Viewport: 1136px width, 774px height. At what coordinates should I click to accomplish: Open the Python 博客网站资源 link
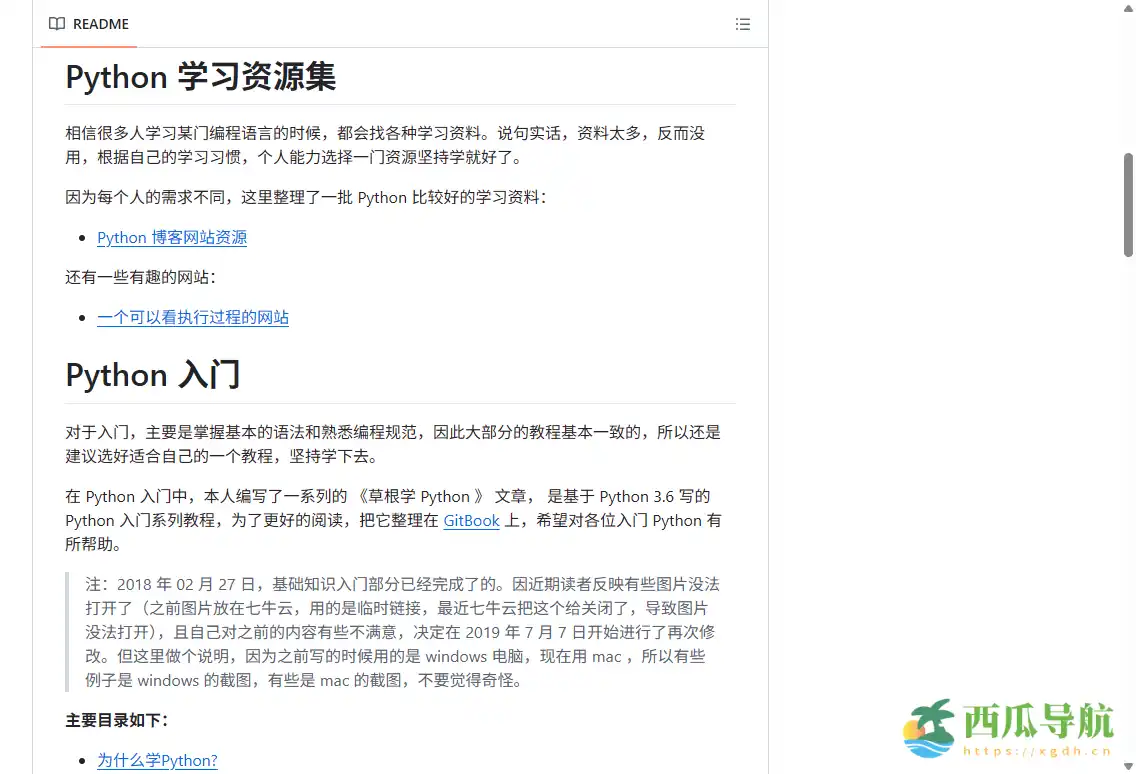coord(171,237)
